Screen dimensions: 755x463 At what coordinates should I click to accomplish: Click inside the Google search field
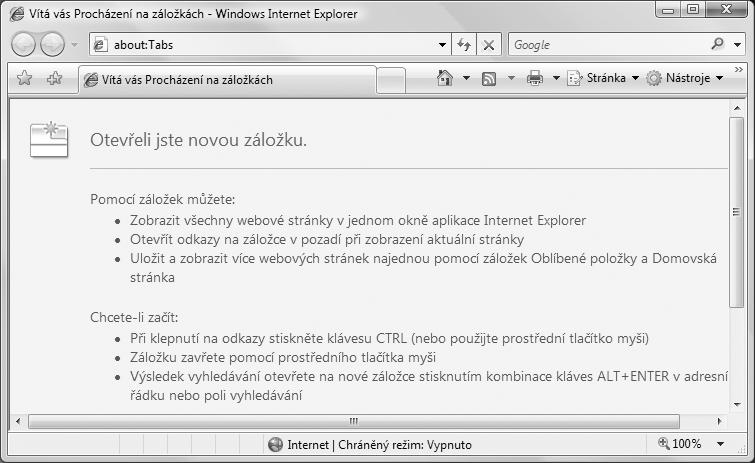[606, 44]
